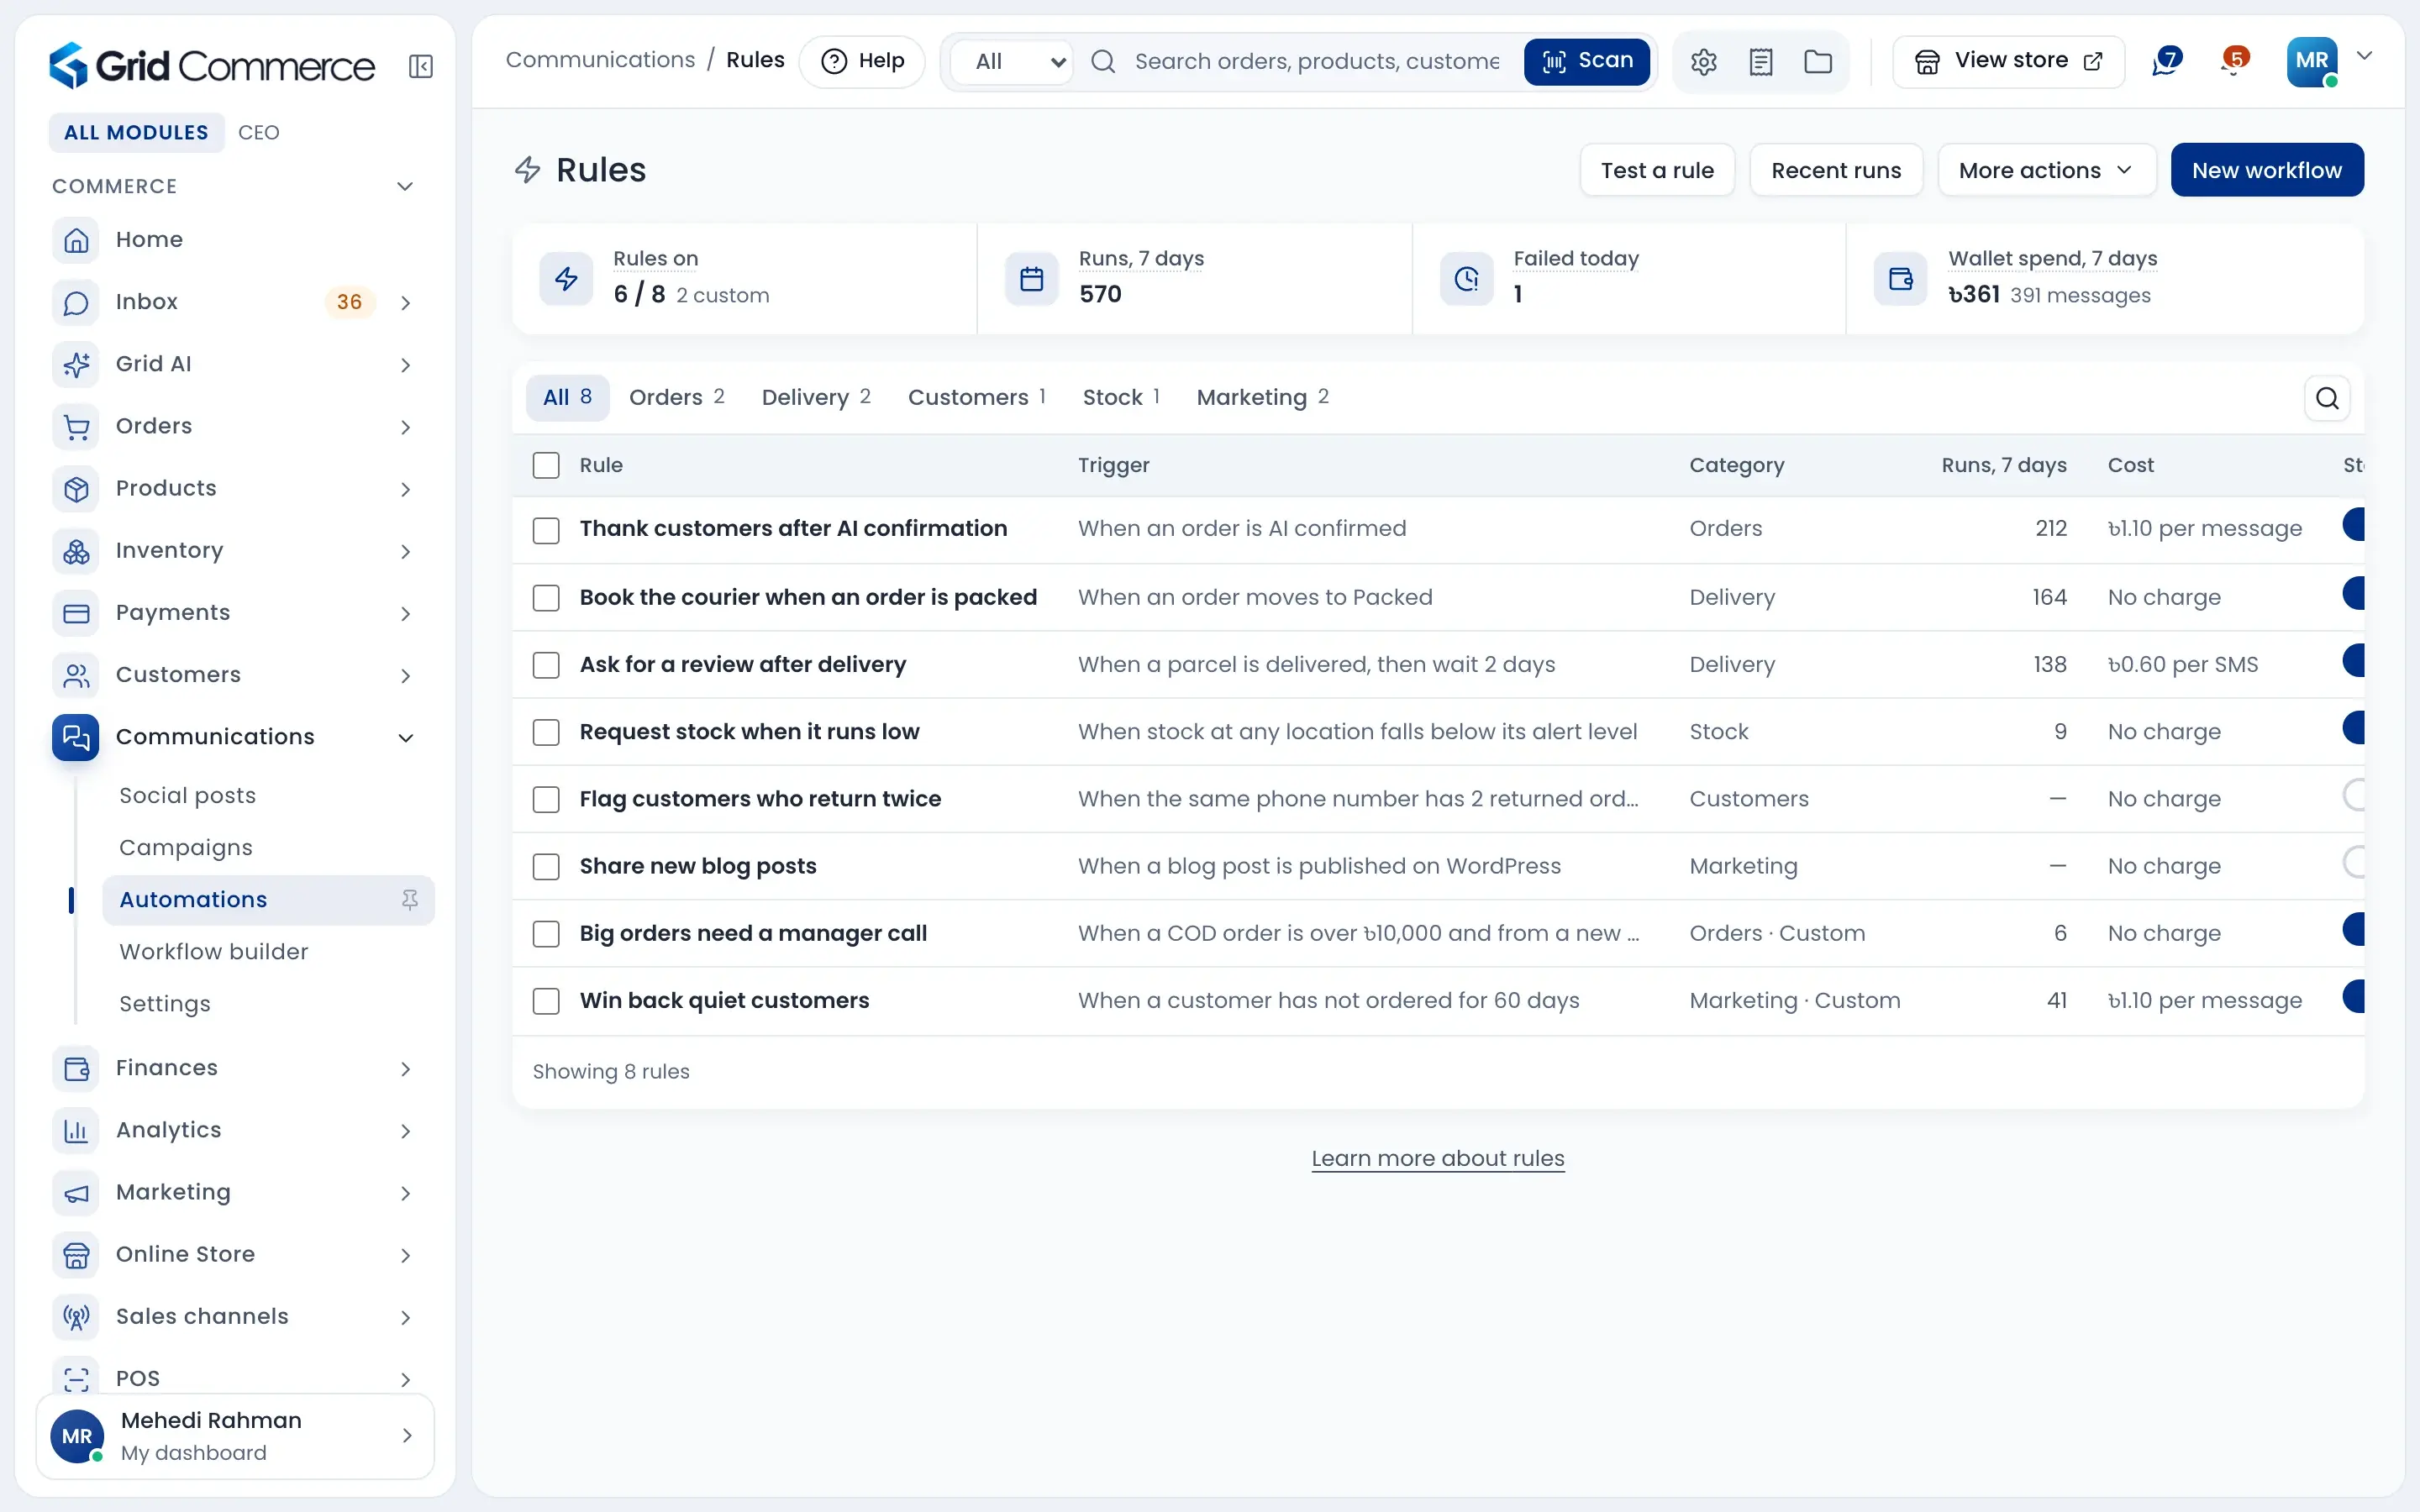Open the Grid AI sparkle icon
This screenshot has height=1512, width=2420.
coord(76,364)
